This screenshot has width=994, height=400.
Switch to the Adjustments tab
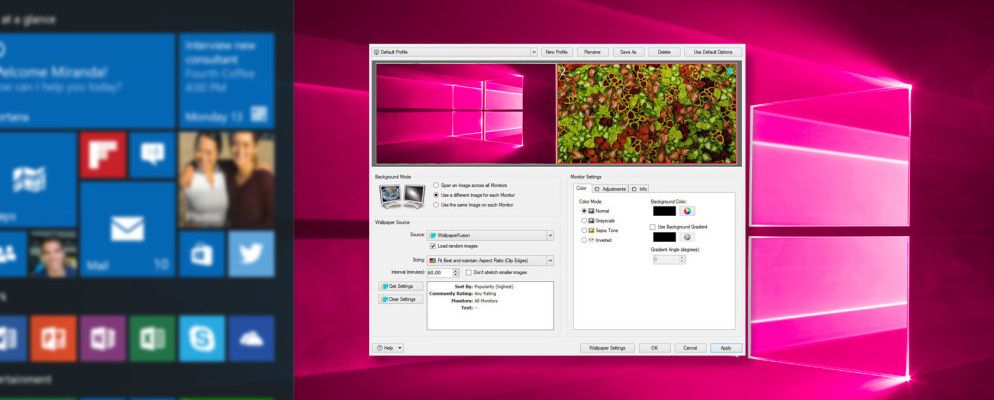(x=610, y=189)
